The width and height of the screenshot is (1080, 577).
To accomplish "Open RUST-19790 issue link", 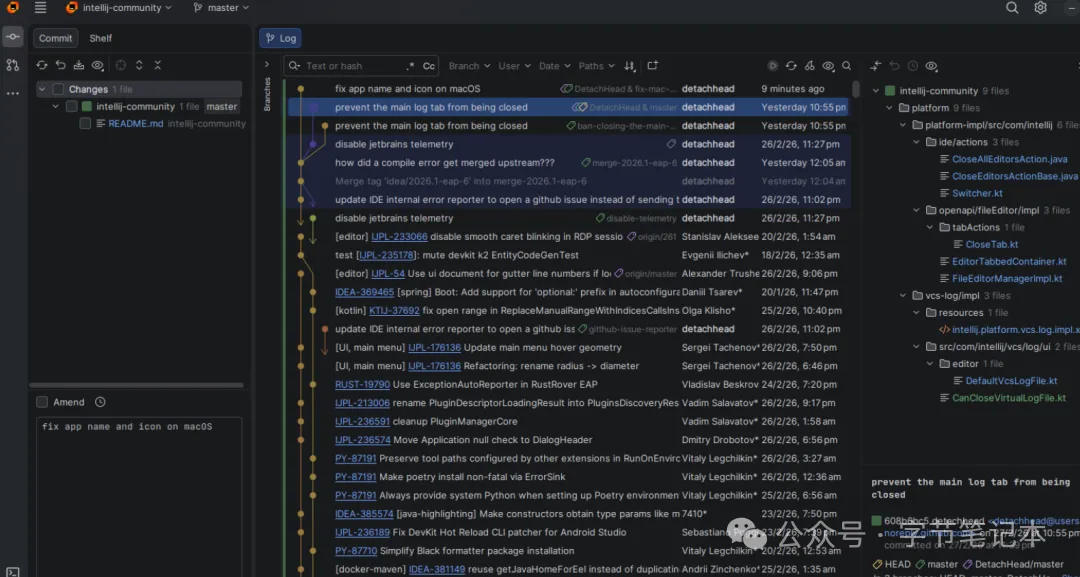I will [362, 384].
